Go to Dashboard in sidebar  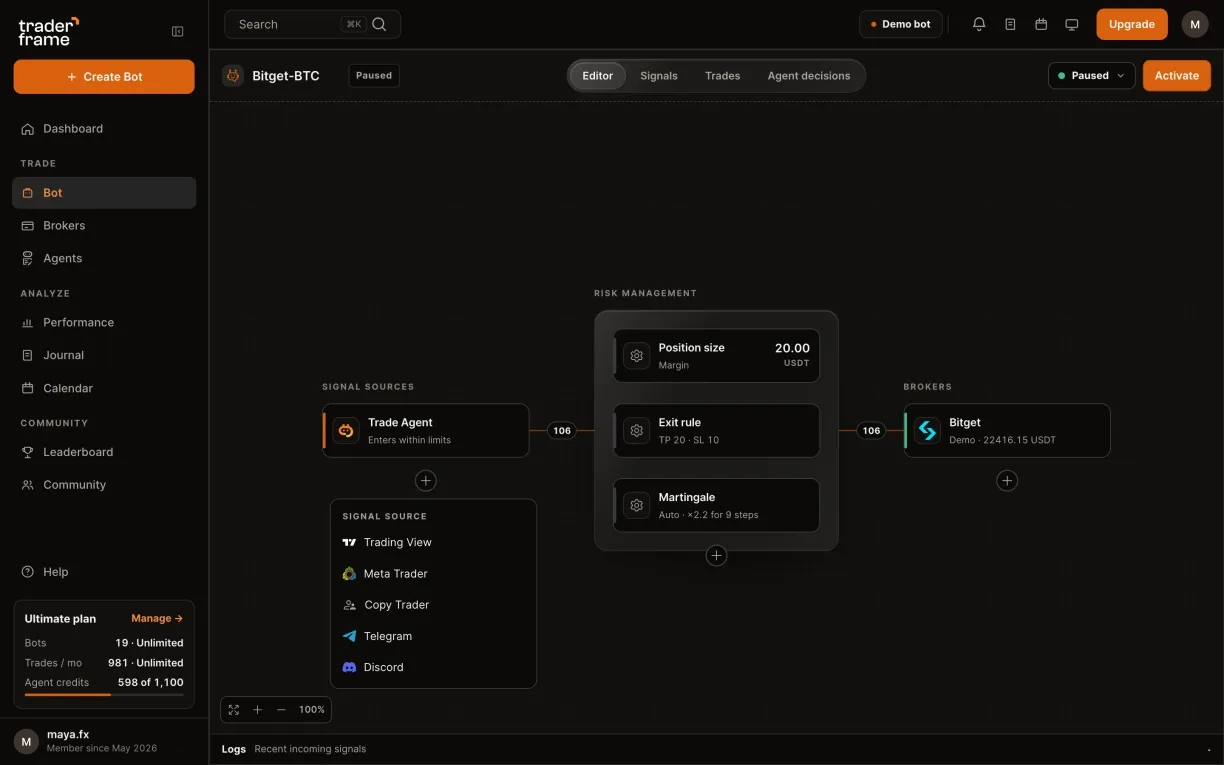104,129
